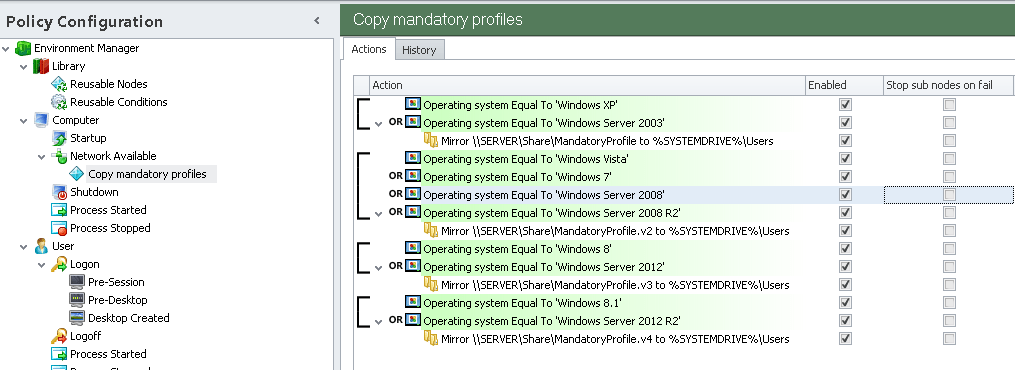
Task: Collapse the Windows Server 2003 condition group
Action: pyautogui.click(x=379, y=124)
